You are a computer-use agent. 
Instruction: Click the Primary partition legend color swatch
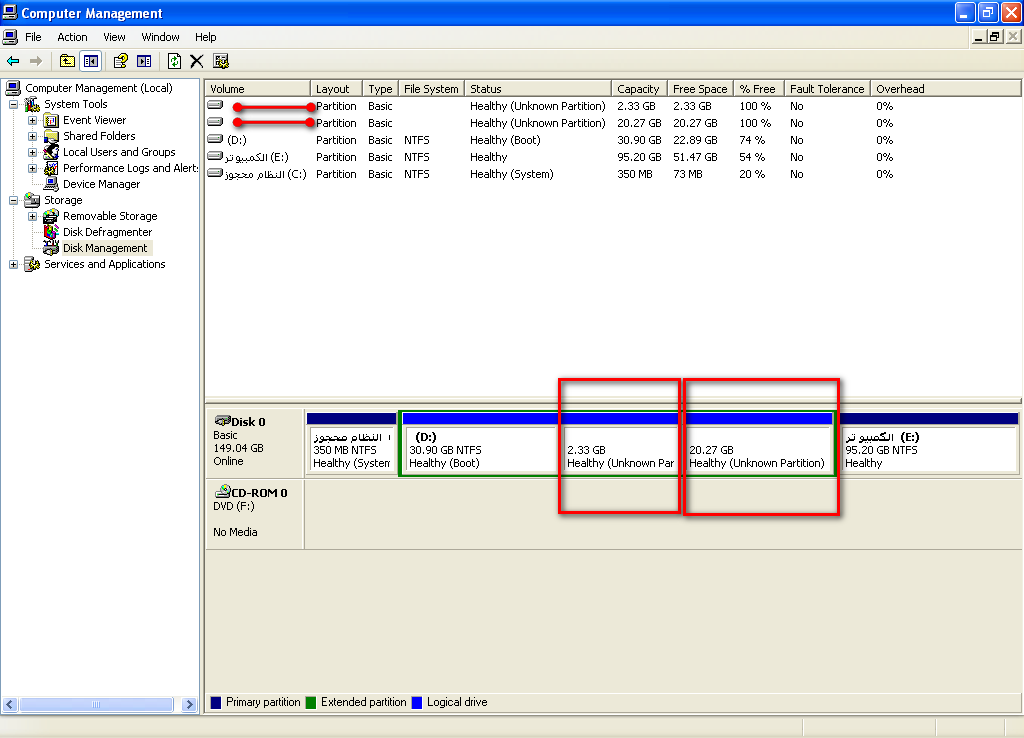tap(216, 703)
